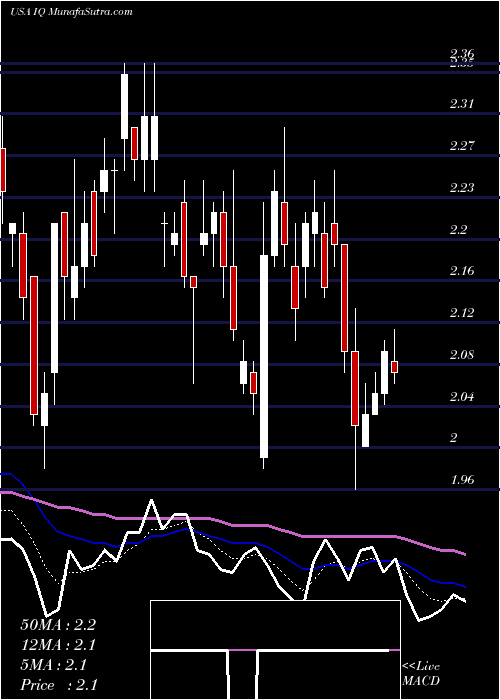Click the 2.16 price axis label
Image resolution: width=500 pixels, height=700 pixels.
461,271
